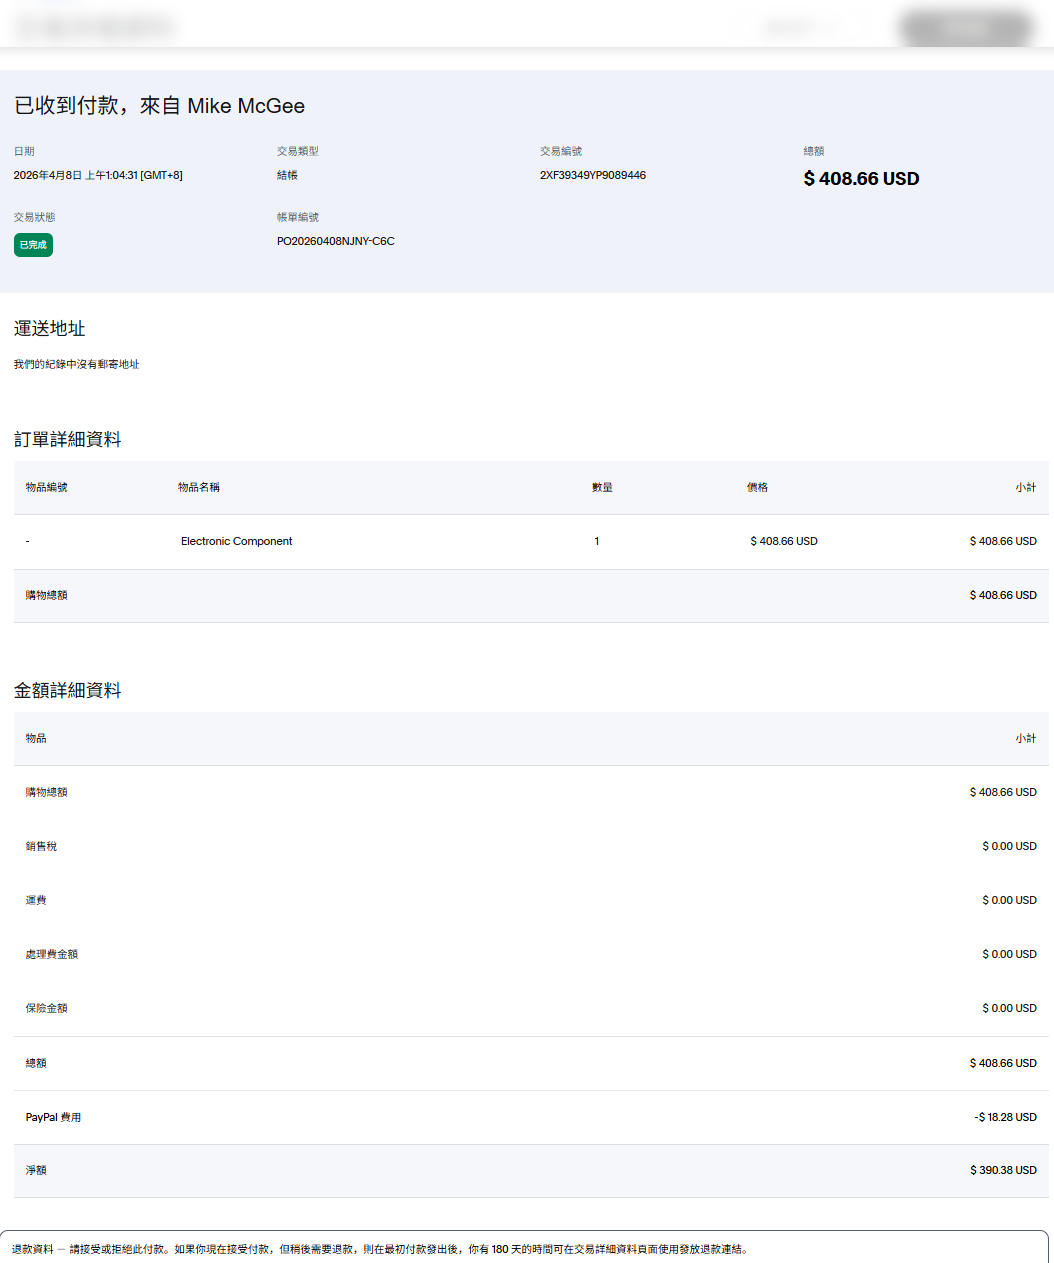Screen dimensions: 1054x1263
Task: Click the 退款資料 refund notice text
Action: [x=380, y=1249]
